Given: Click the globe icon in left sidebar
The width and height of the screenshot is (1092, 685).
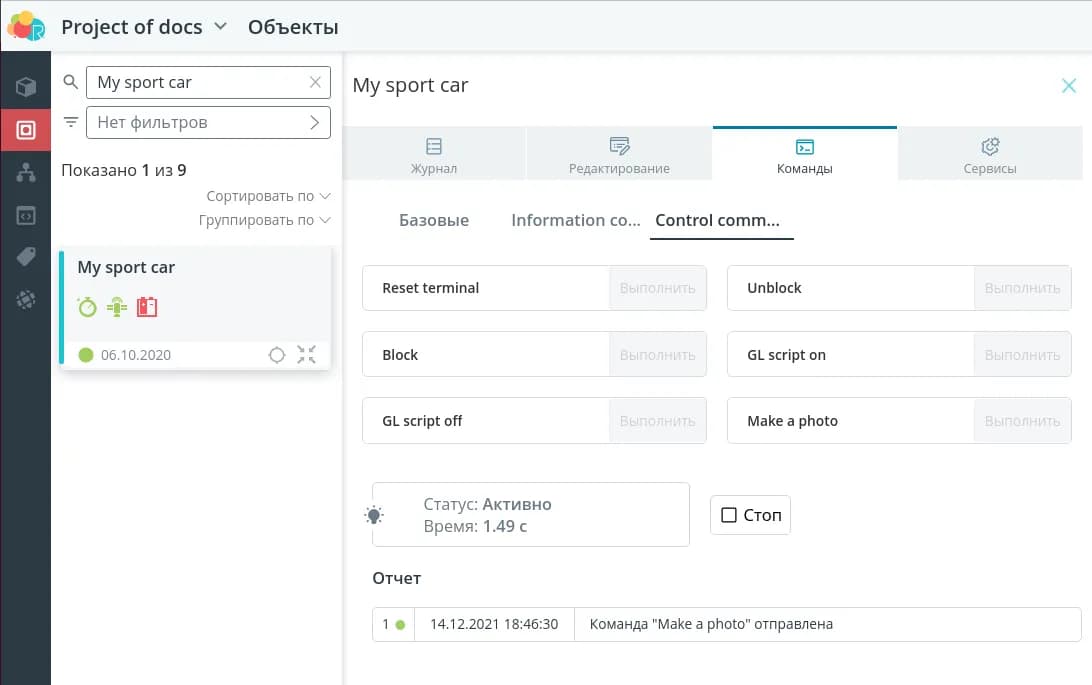Looking at the screenshot, I should (26, 299).
